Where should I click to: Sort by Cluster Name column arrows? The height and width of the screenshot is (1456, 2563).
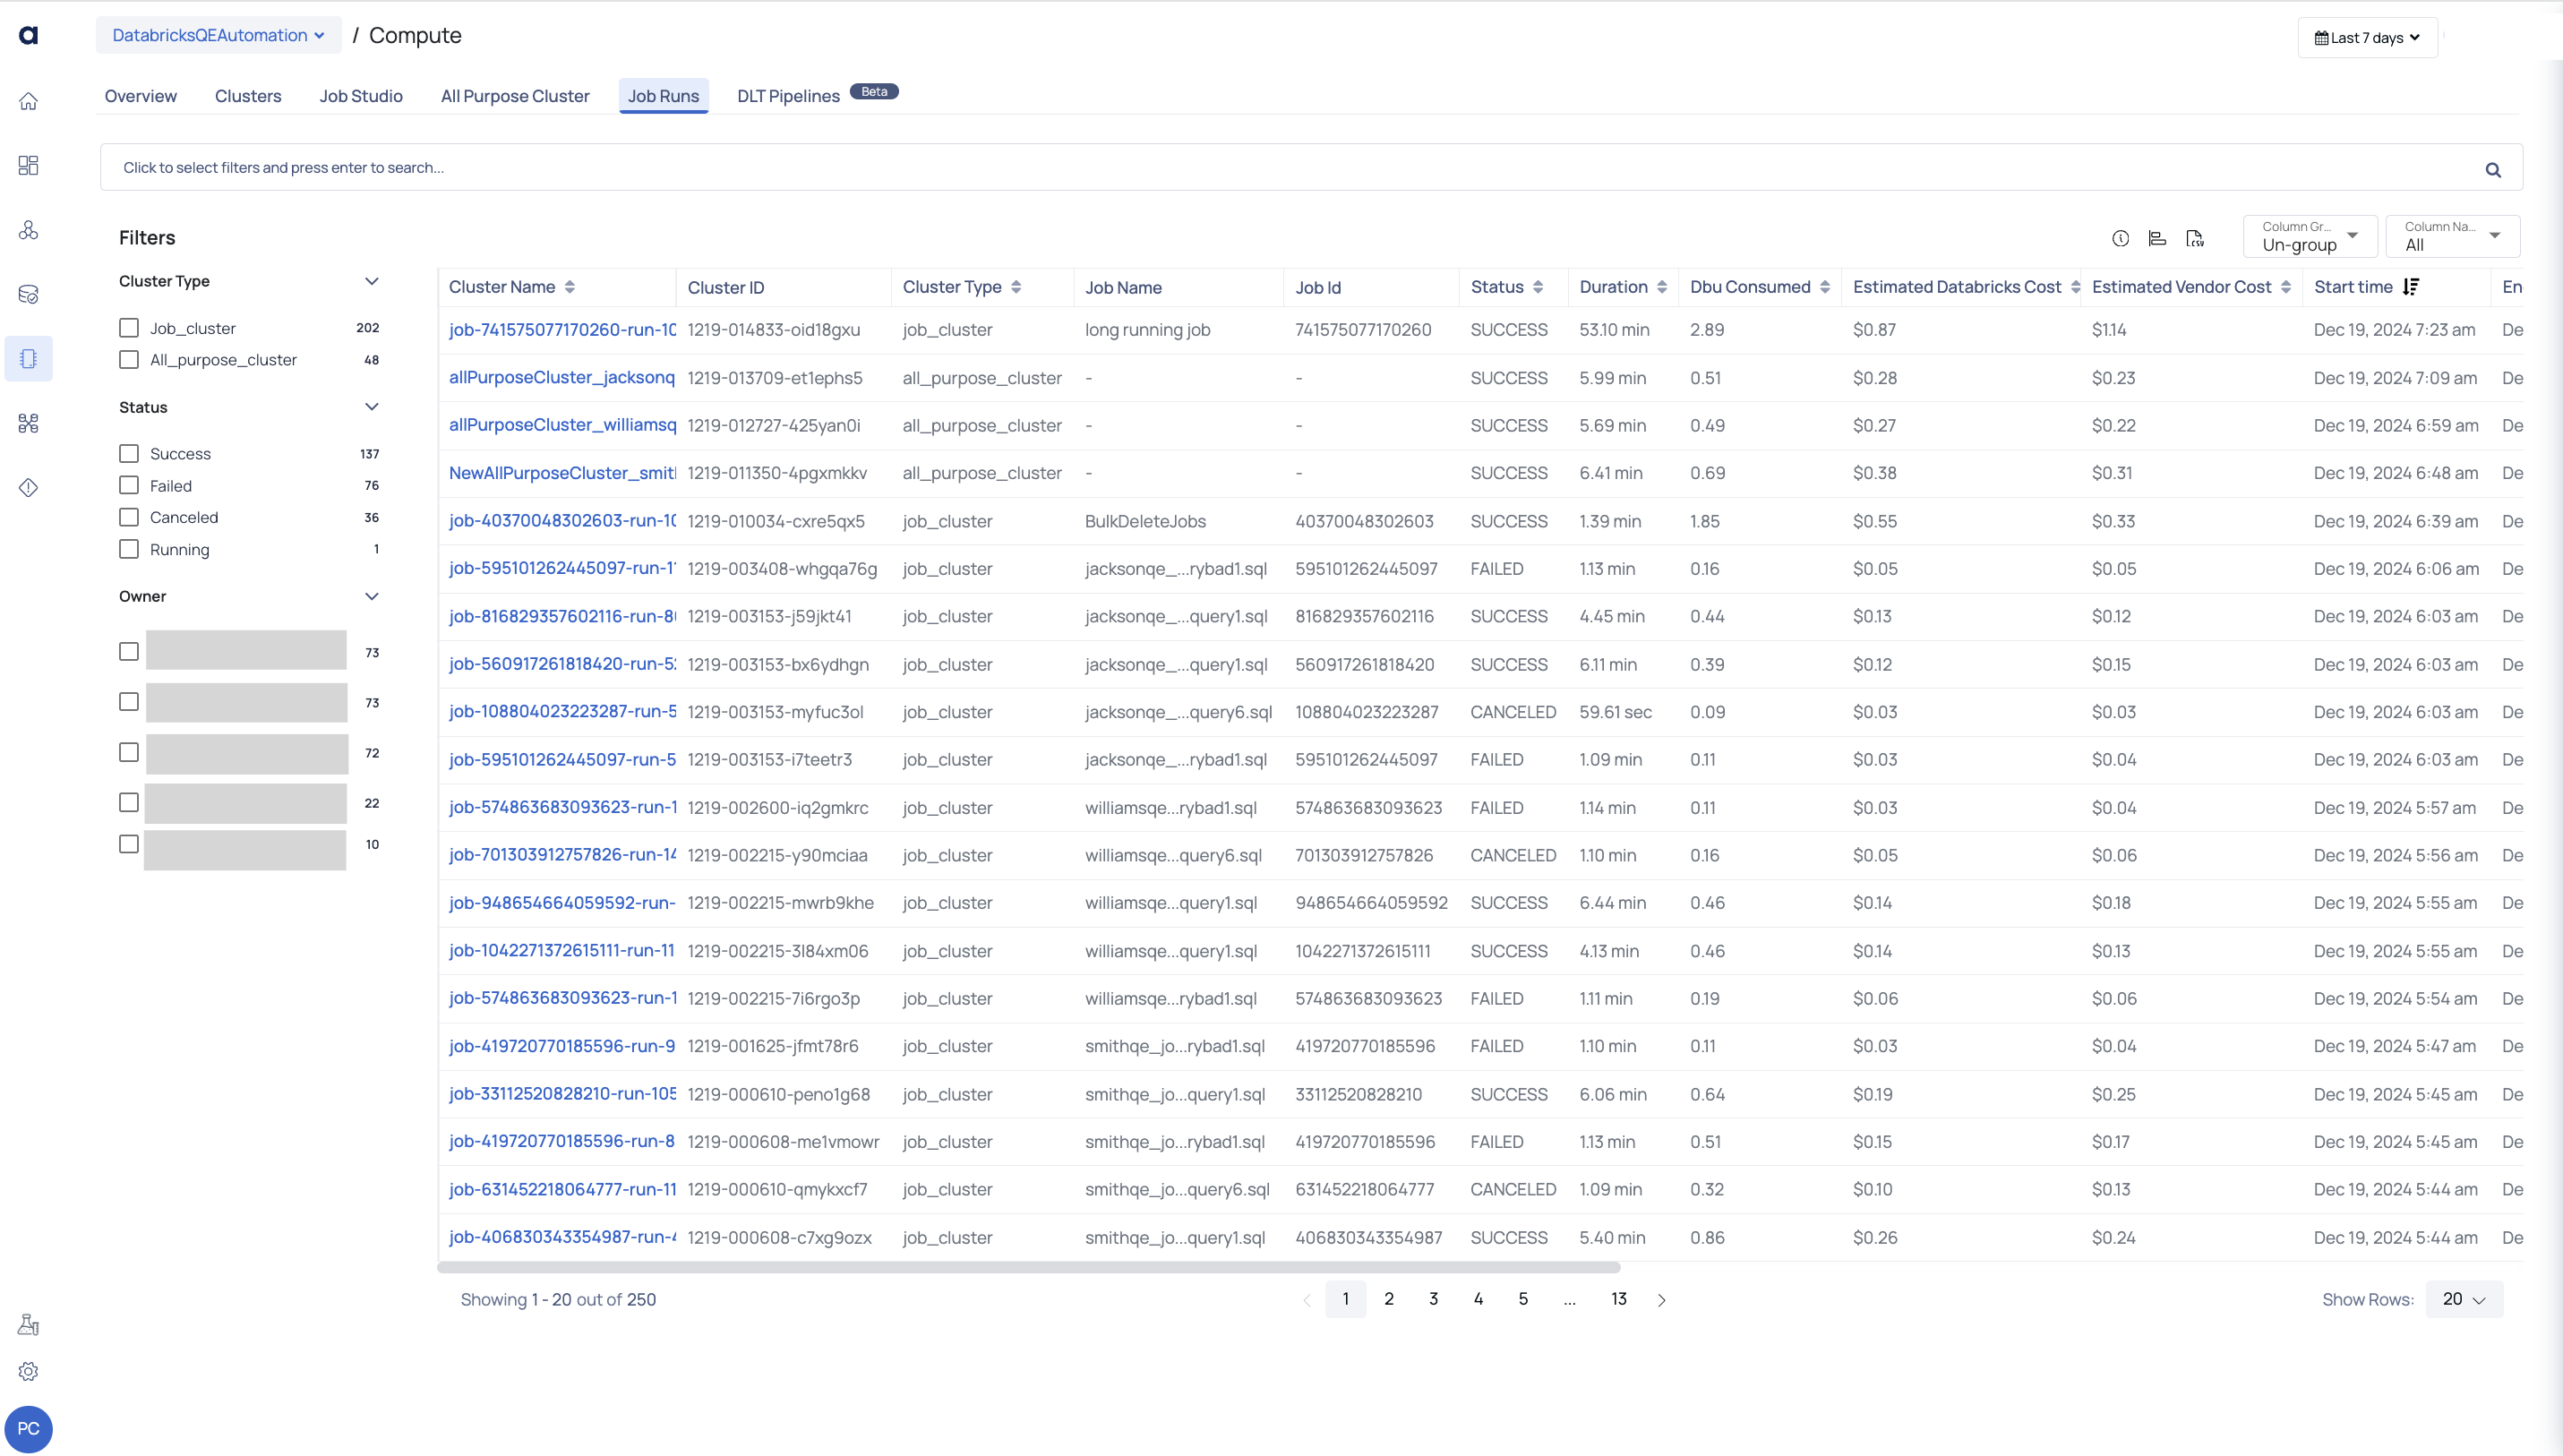point(570,287)
